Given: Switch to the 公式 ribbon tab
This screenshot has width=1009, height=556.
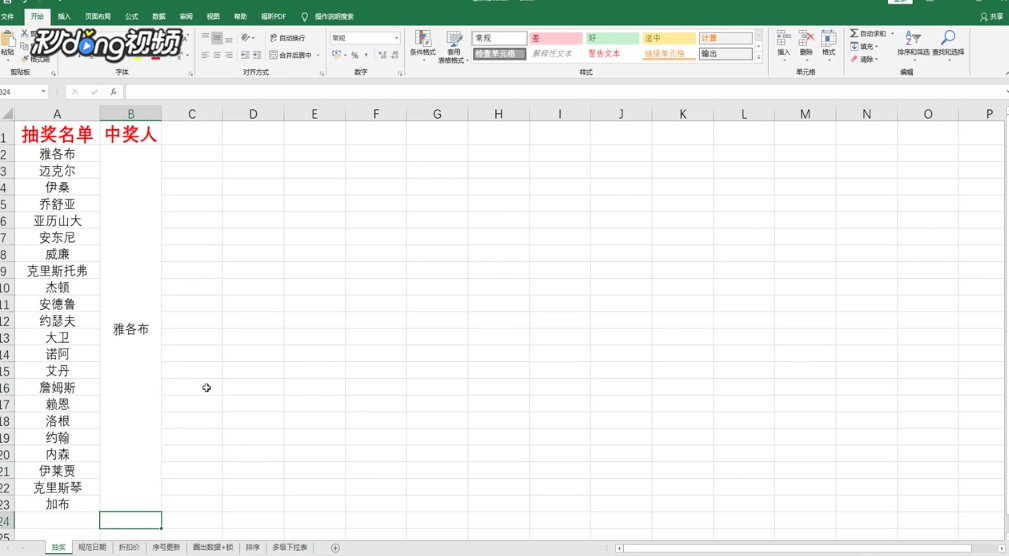Looking at the screenshot, I should [x=132, y=17].
